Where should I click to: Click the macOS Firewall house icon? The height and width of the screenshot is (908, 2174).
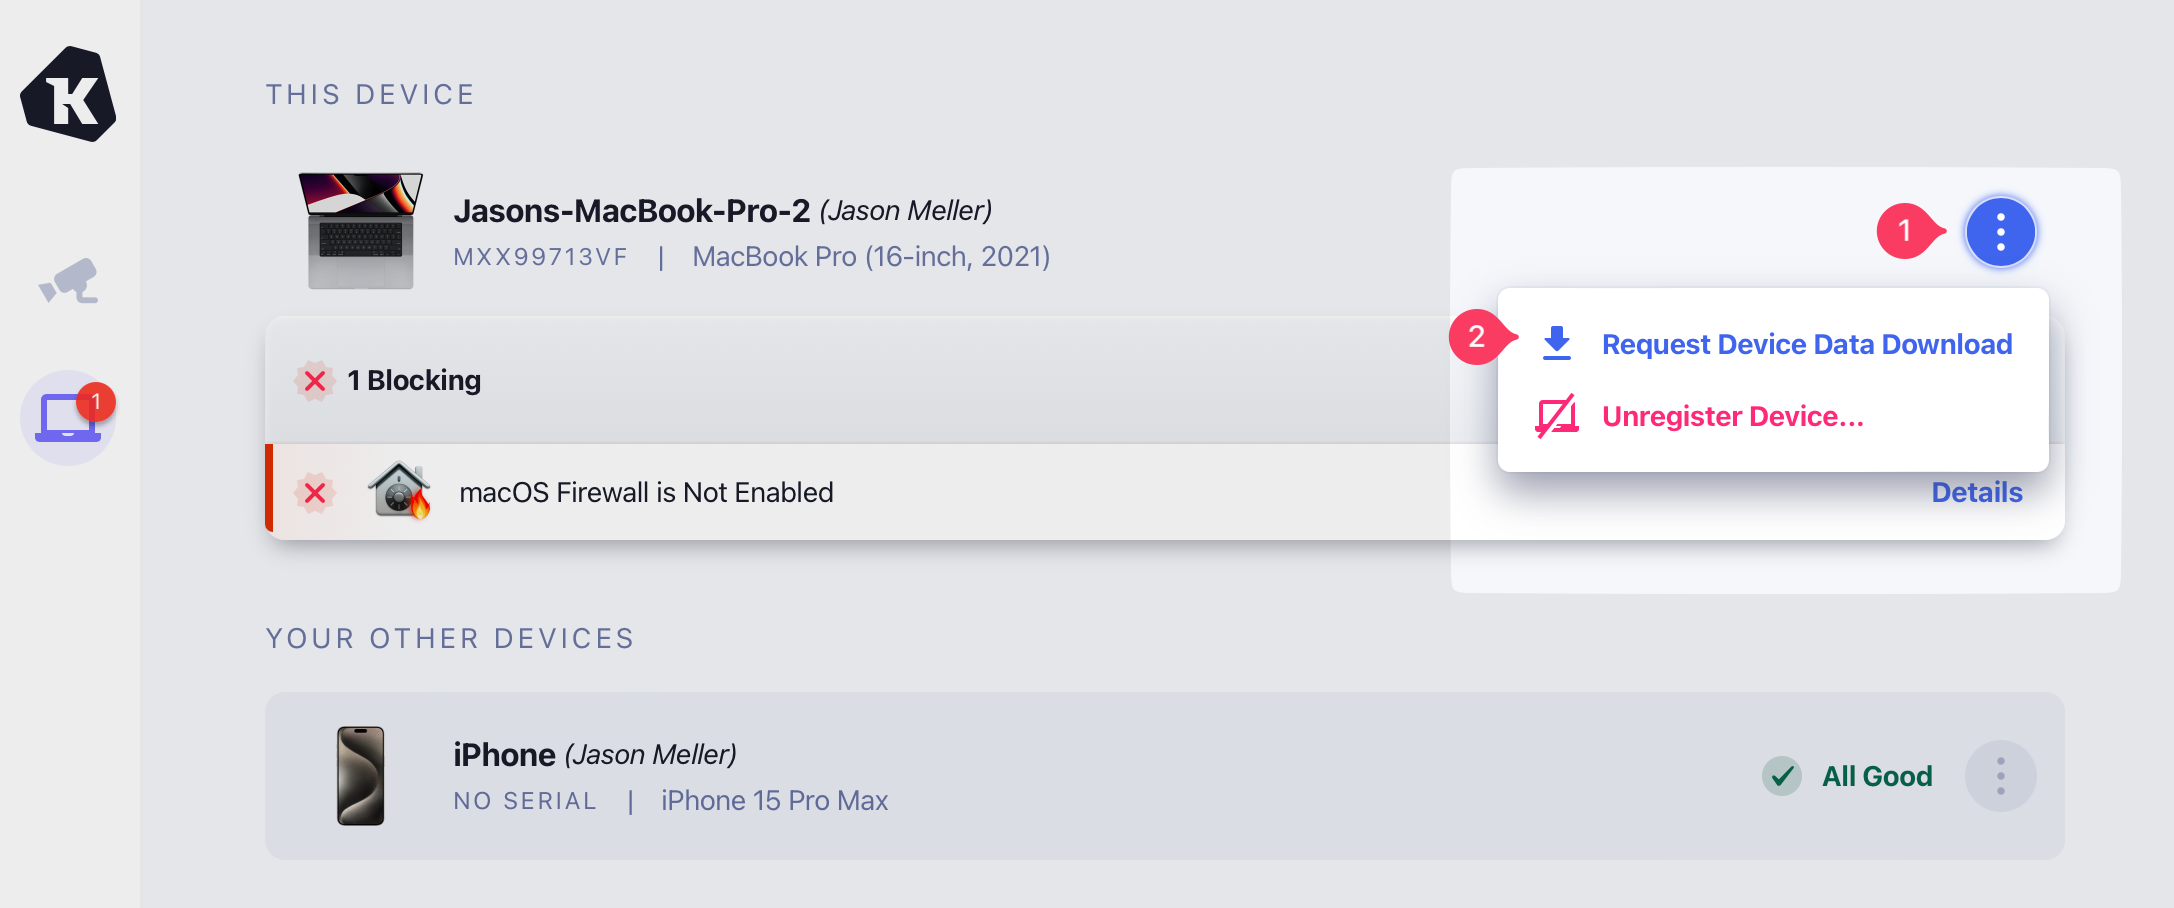coord(399,490)
